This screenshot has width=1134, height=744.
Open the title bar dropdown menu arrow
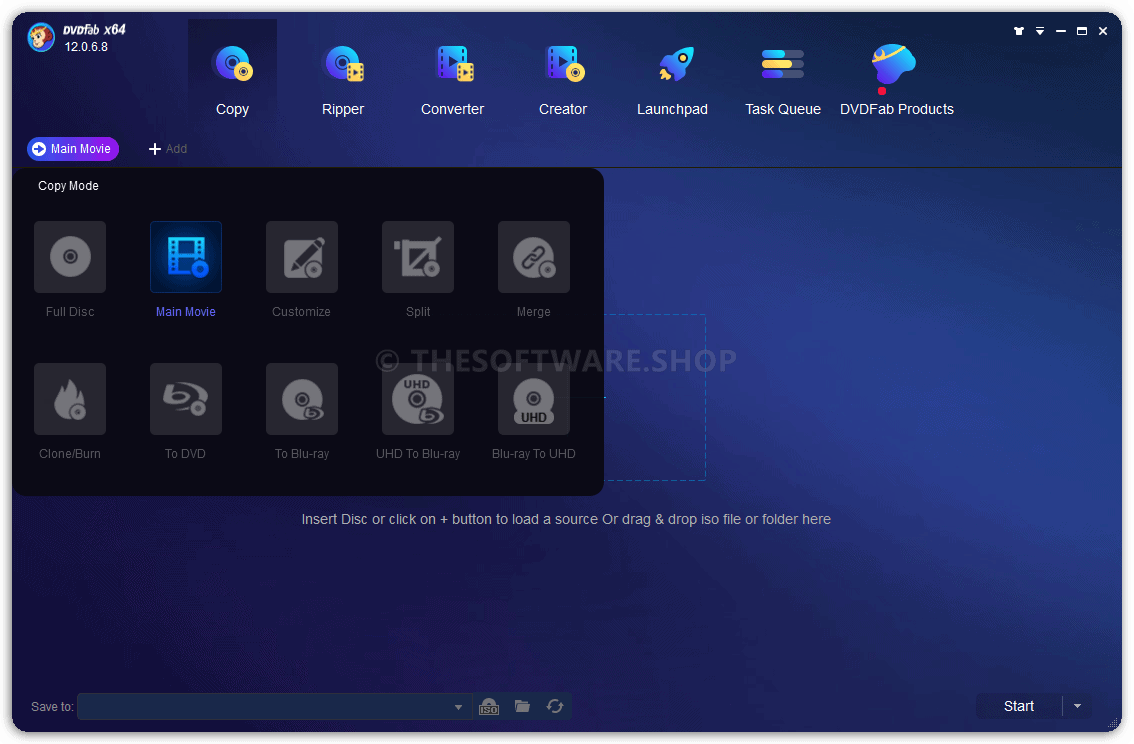point(1040,31)
